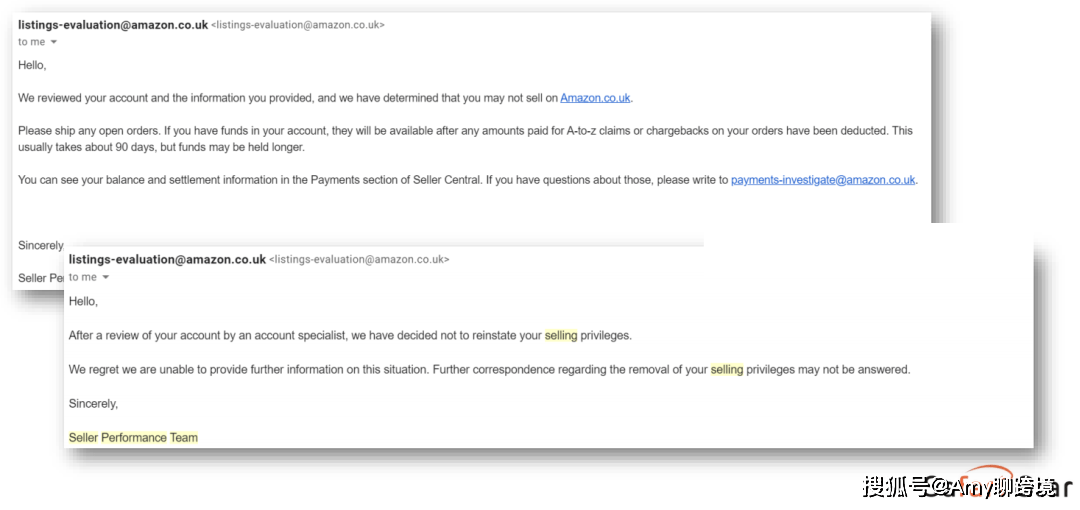The height and width of the screenshot is (510, 1080).
Task: Expand recipient details in second email
Action: click(105, 277)
